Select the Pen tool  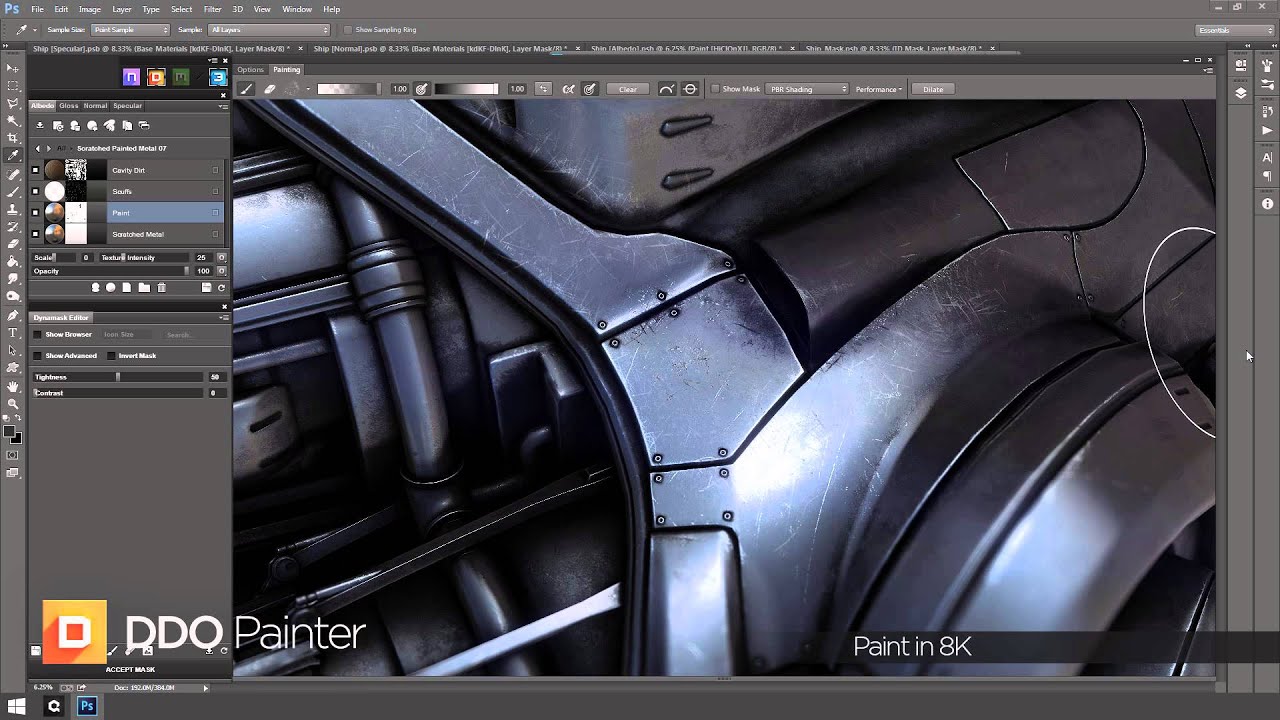pyautogui.click(x=13, y=314)
